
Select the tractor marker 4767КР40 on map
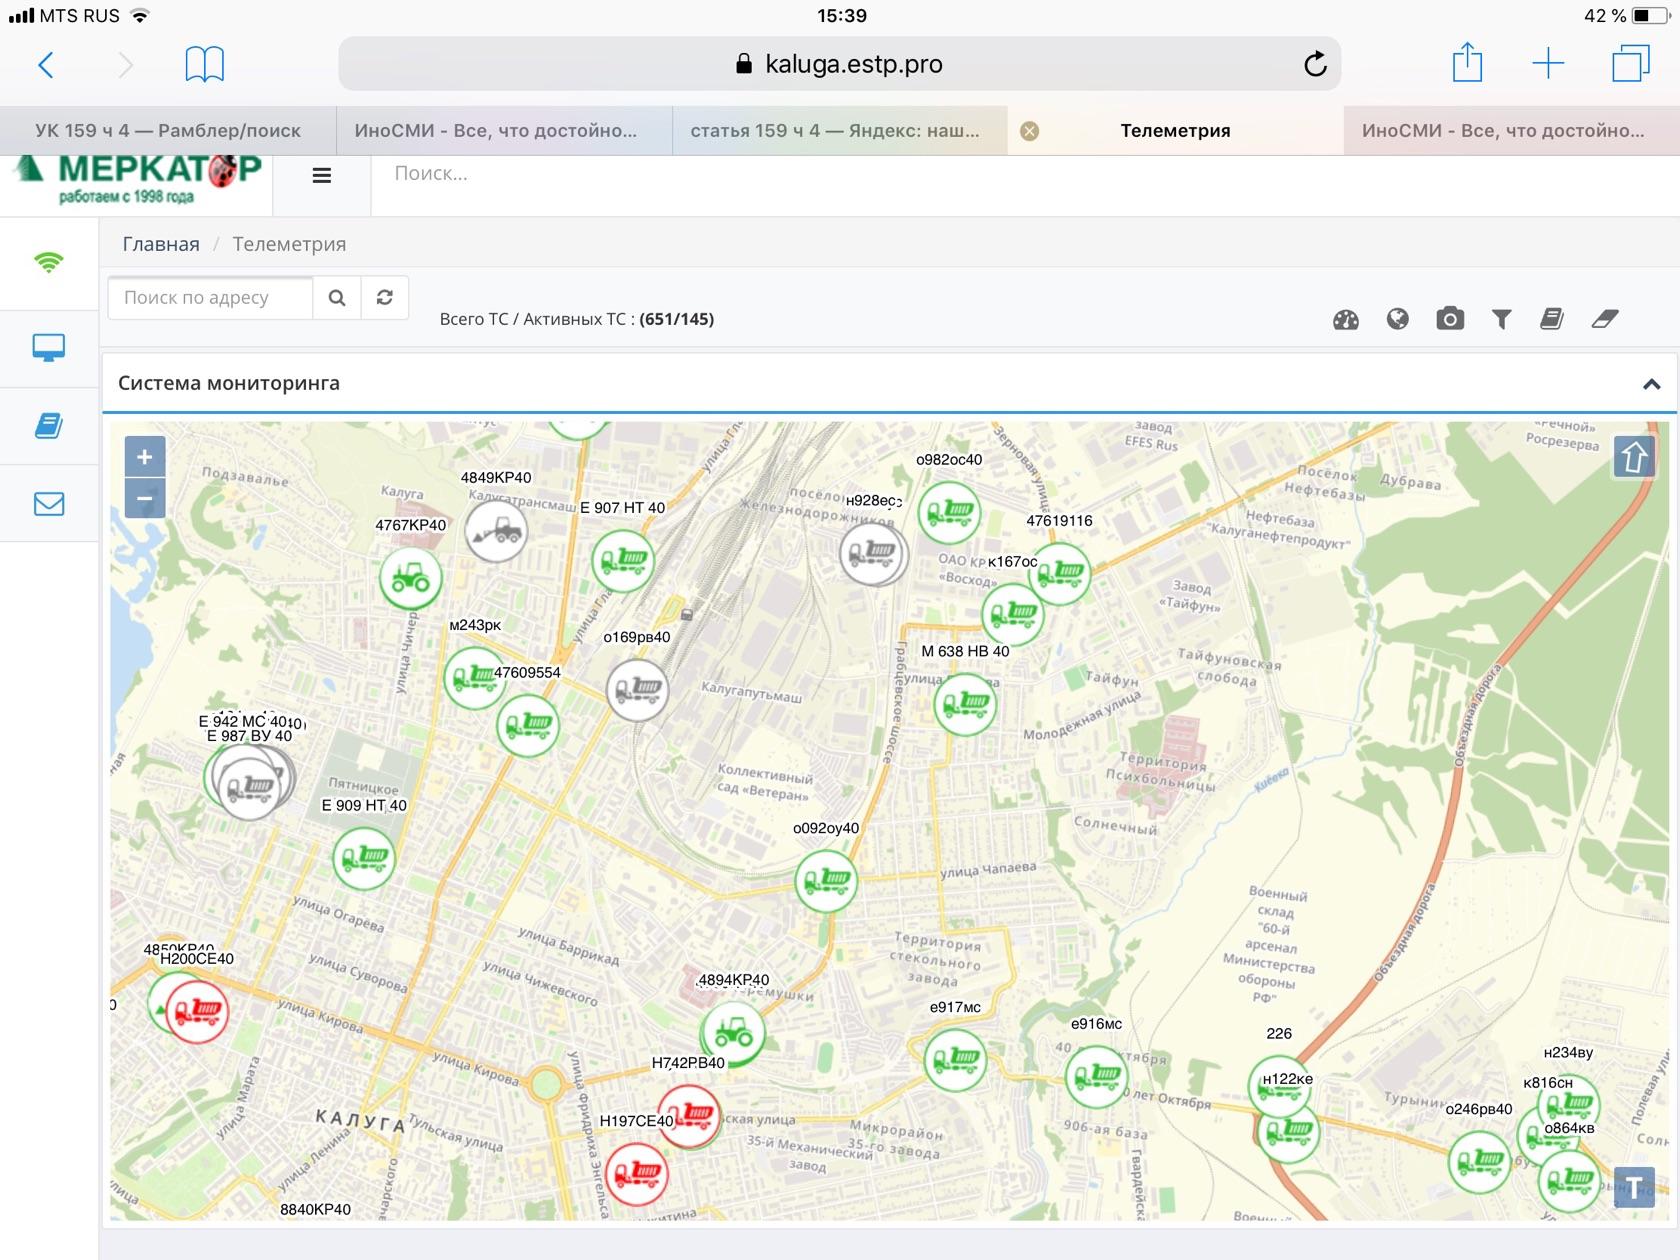coord(410,578)
